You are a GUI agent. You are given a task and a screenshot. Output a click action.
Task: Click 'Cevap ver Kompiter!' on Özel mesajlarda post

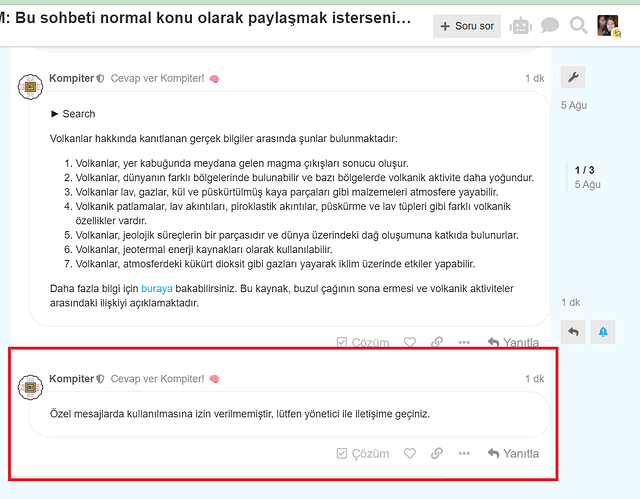coord(158,379)
